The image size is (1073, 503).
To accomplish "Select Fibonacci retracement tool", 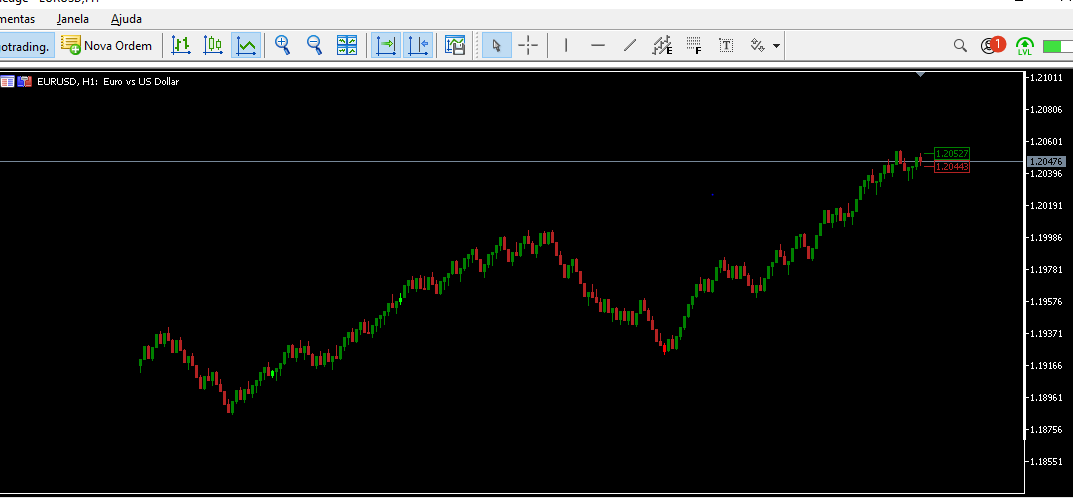I will [x=694, y=46].
